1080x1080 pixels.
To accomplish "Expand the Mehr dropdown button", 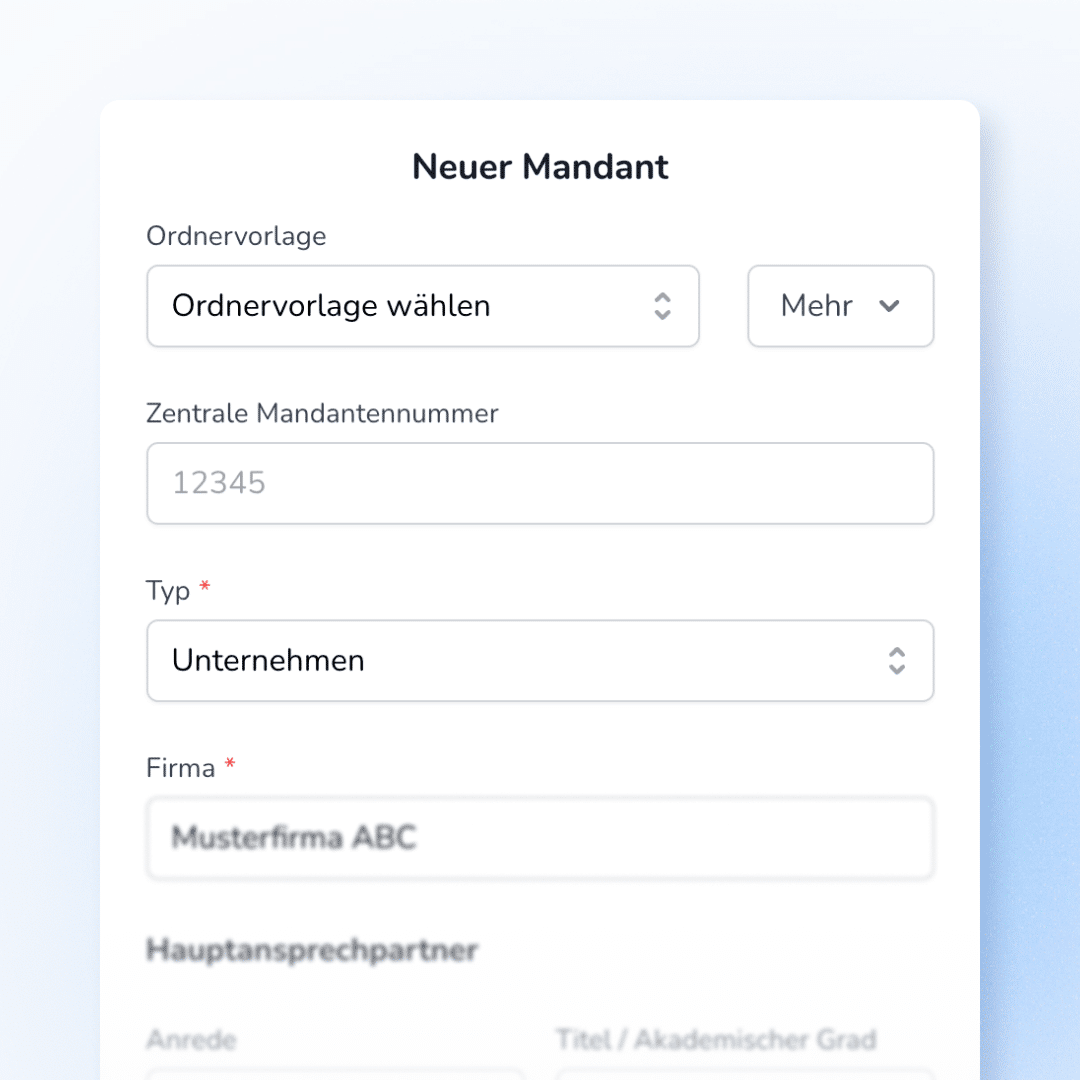I will tap(840, 306).
